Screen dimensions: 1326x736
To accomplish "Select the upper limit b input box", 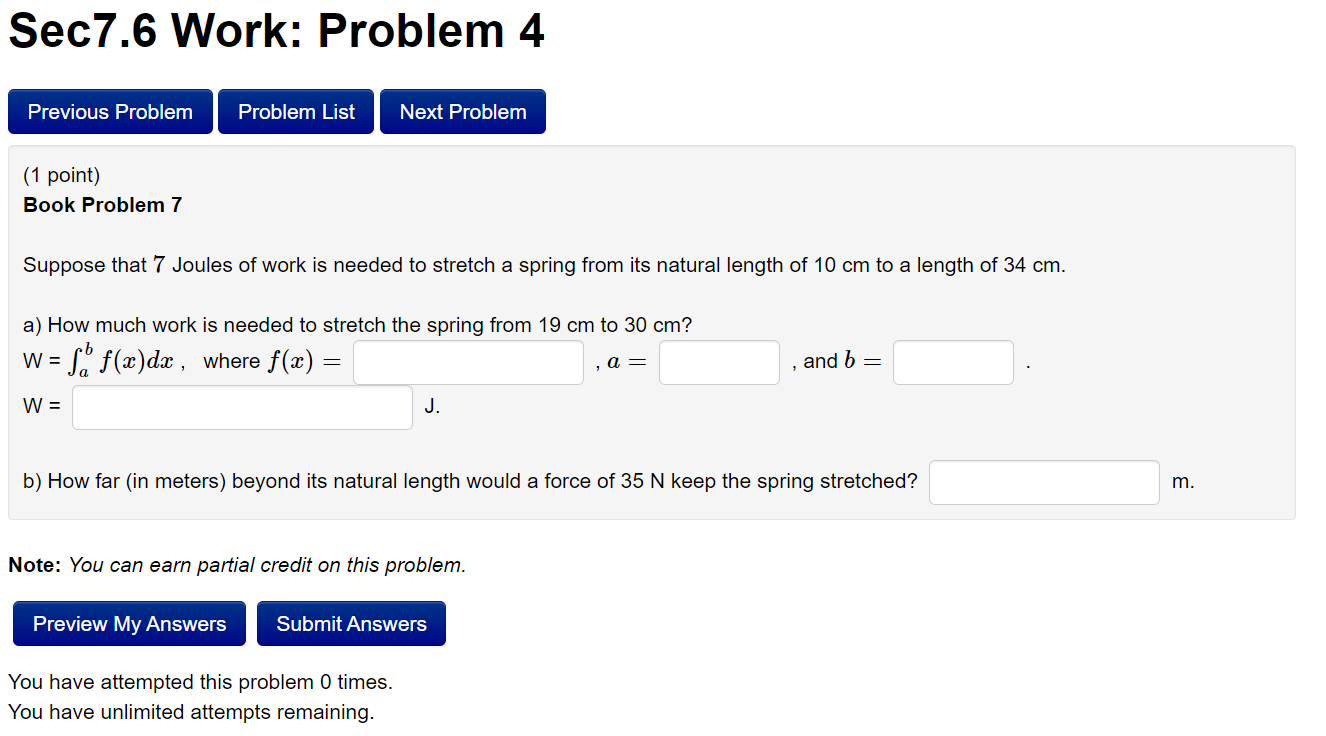I will pos(952,362).
